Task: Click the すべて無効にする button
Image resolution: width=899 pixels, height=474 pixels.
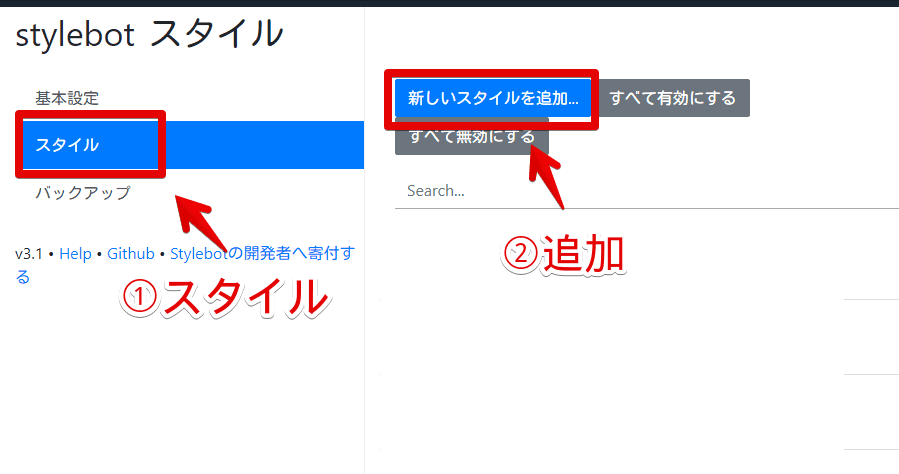Action: 472,136
